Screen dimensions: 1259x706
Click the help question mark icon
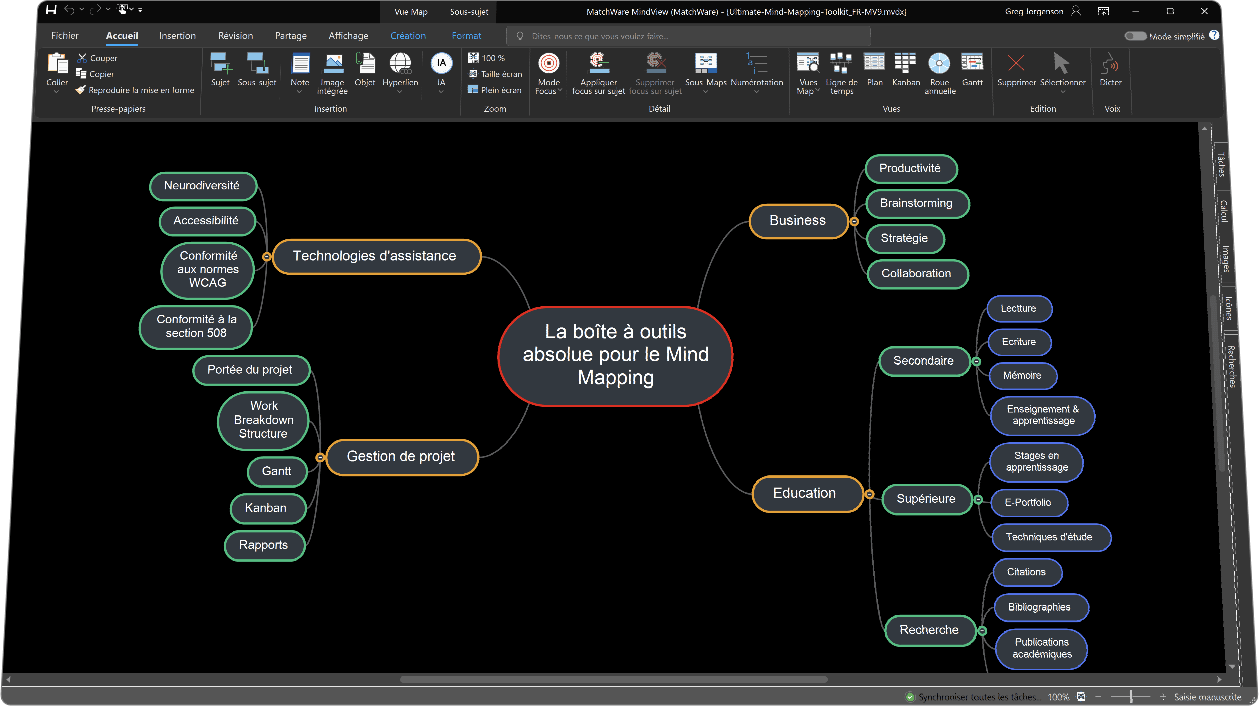click(x=1214, y=35)
